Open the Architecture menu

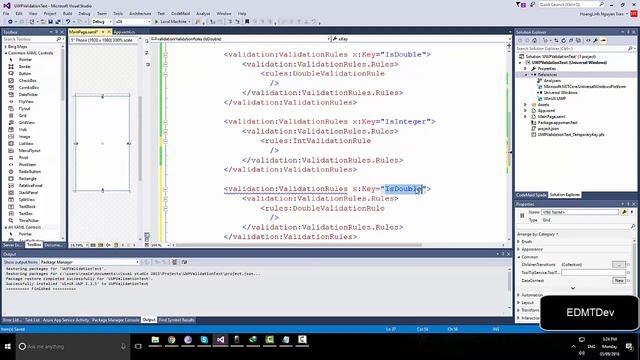click(x=140, y=13)
